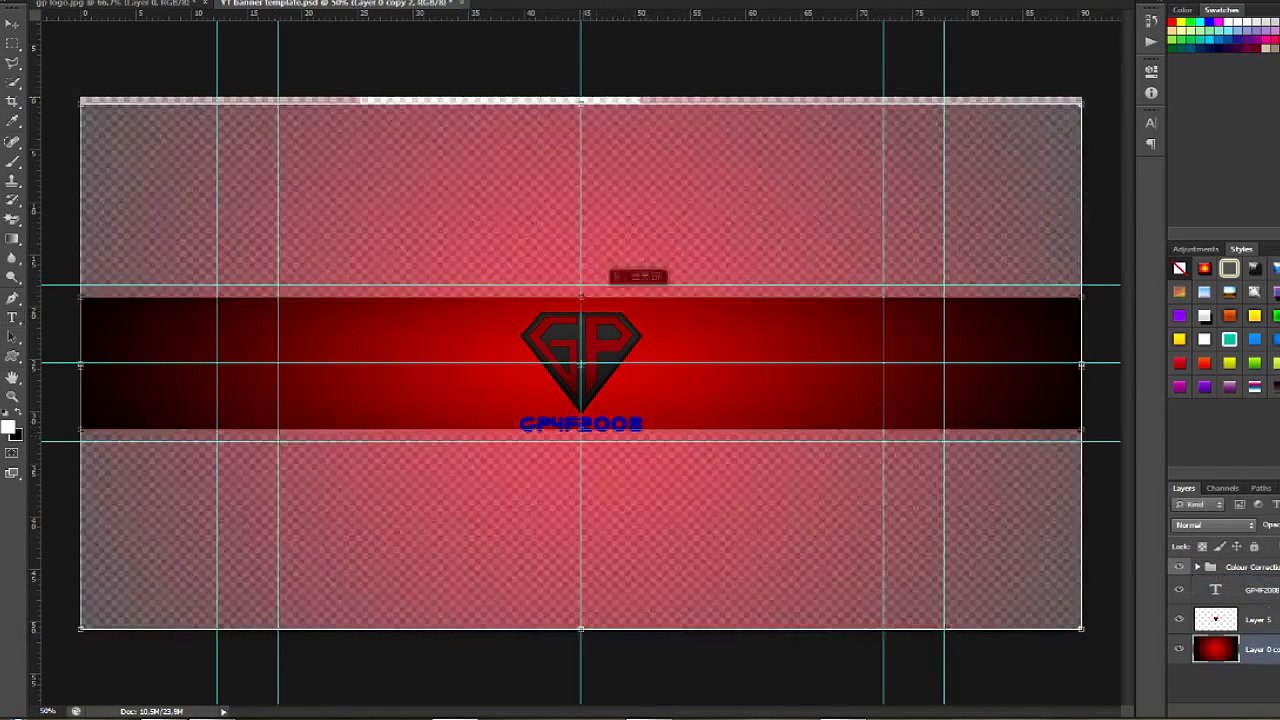Viewport: 1280px width, 720px height.
Task: Select the Clone Stamp tool
Action: coord(12,181)
